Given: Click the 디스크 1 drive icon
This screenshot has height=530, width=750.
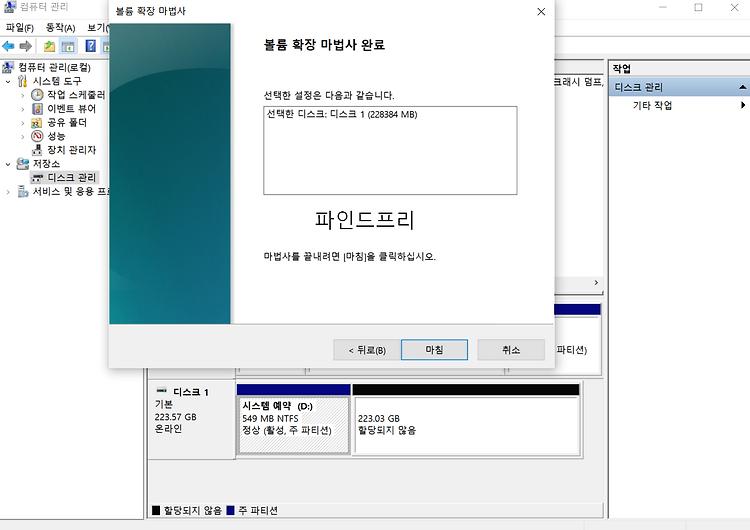Looking at the screenshot, I should (162, 390).
